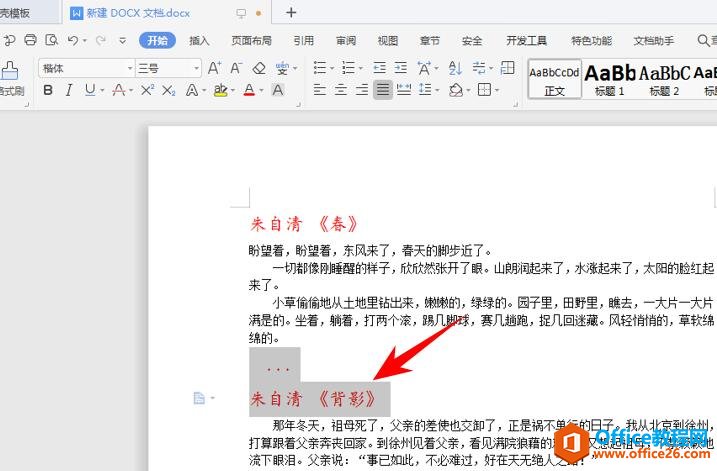Screen dimensions: 717x471
Task: Click the search magnifier icon in ribbon
Action: (x=703, y=40)
